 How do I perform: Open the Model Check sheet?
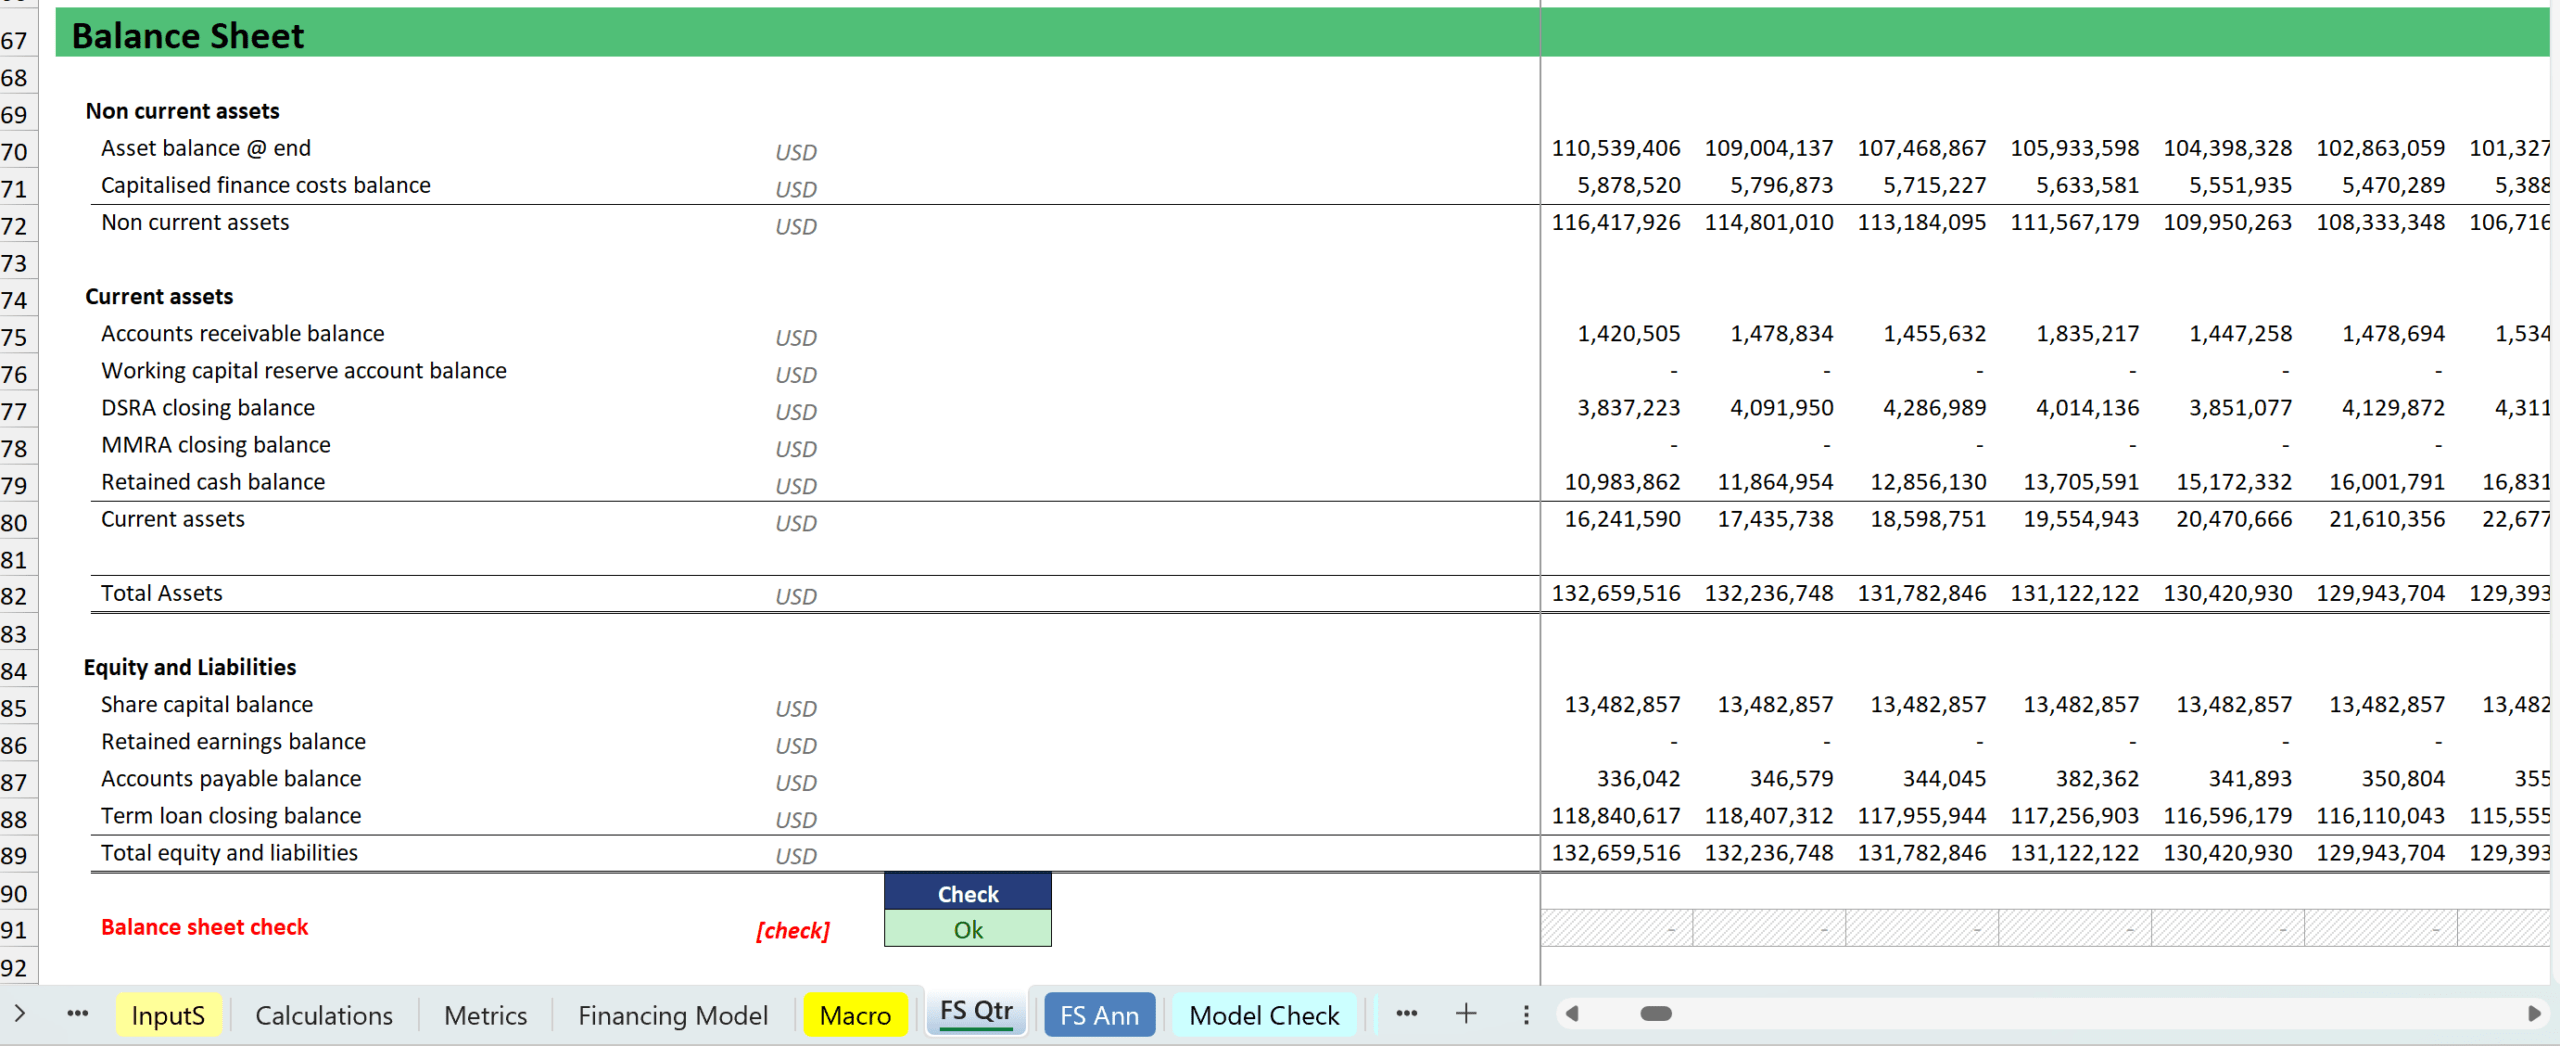pyautogui.click(x=1264, y=1015)
